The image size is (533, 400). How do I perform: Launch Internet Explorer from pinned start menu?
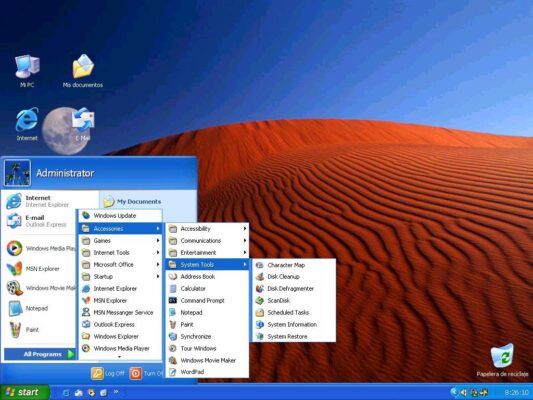[x=38, y=201]
